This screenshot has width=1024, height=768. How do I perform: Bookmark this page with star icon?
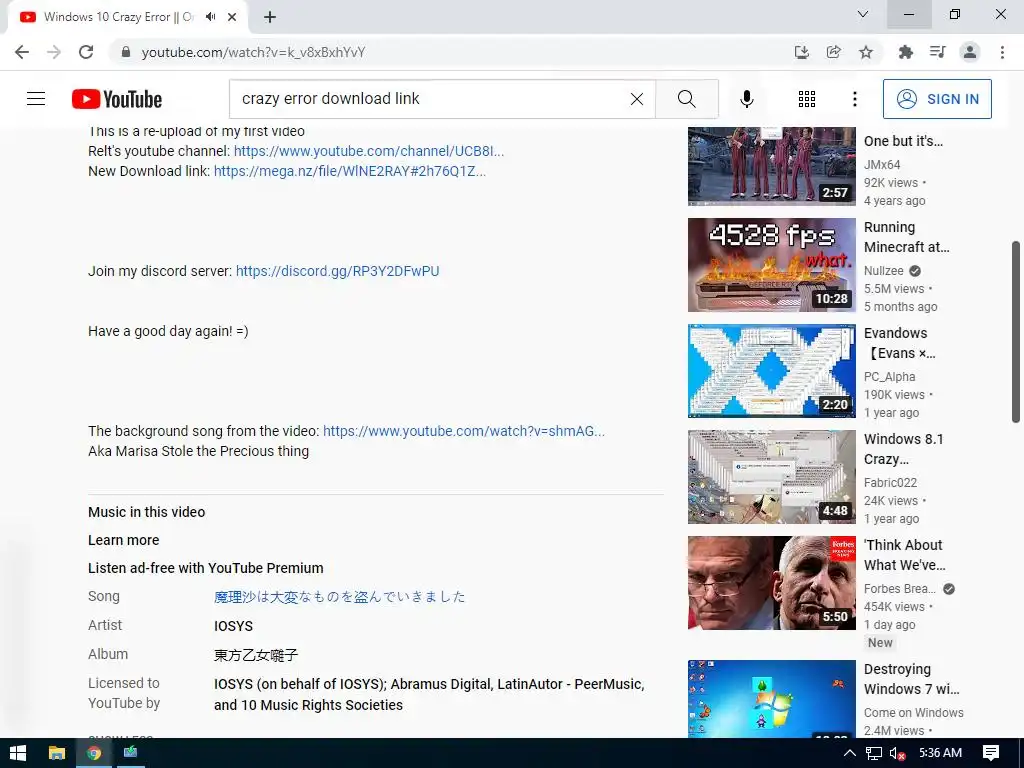(x=866, y=52)
